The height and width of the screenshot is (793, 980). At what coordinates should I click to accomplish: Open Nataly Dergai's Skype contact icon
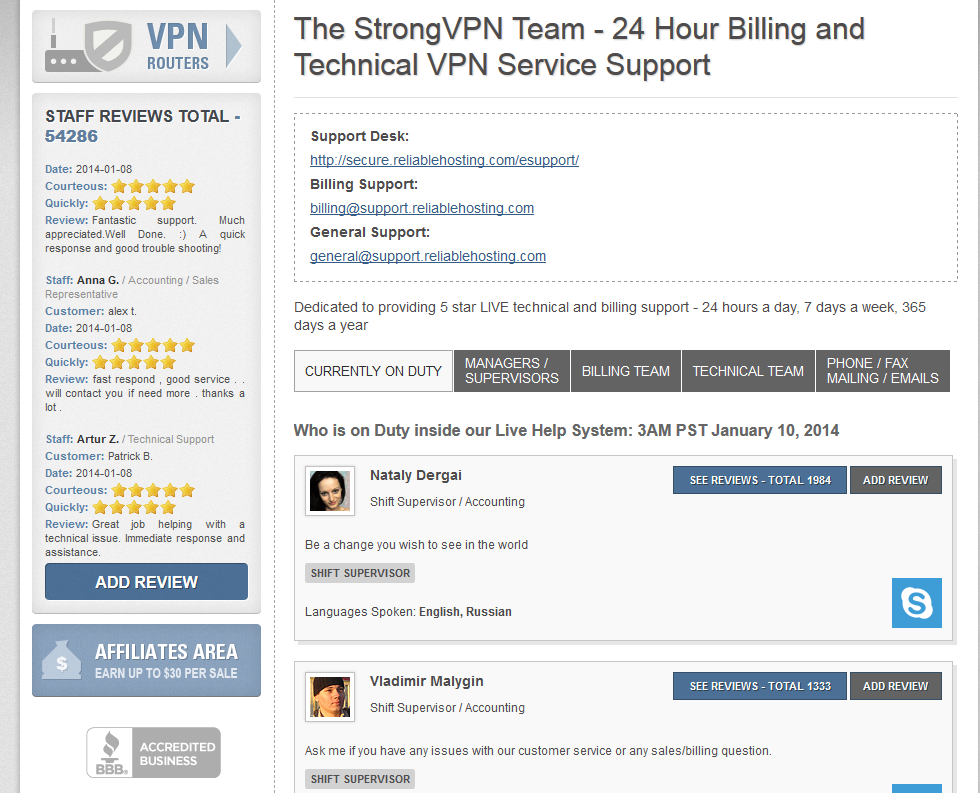pos(916,603)
